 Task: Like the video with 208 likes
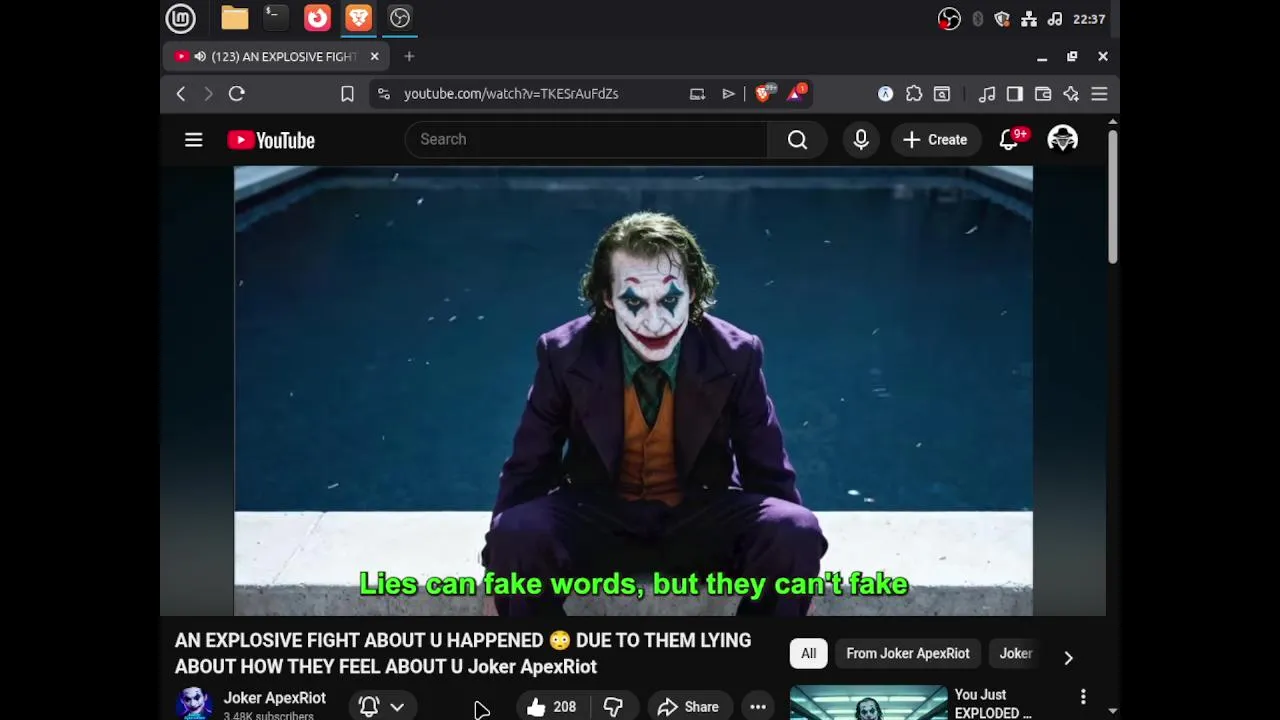(551, 707)
